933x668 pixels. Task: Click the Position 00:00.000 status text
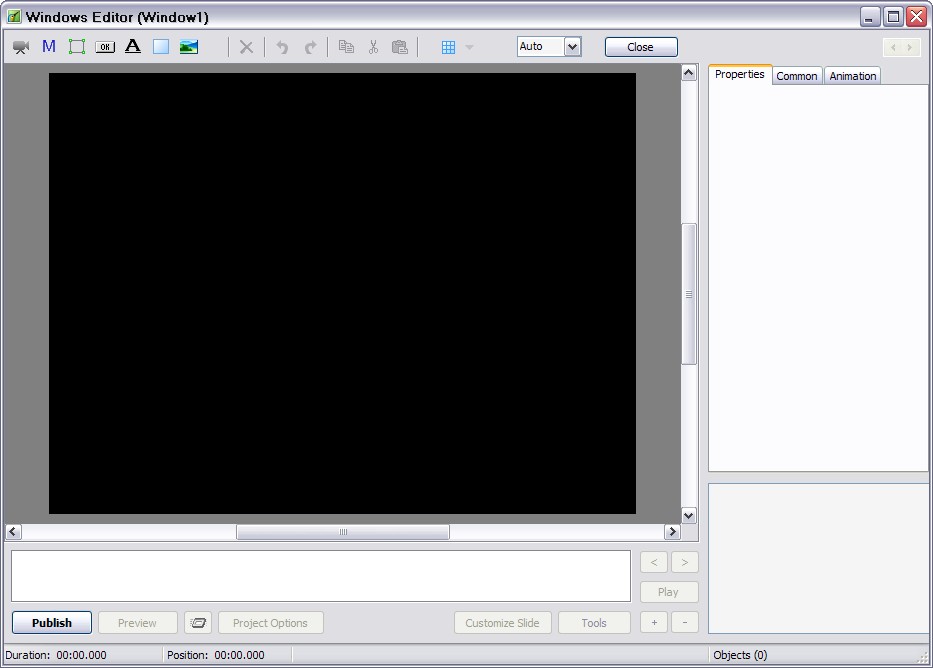(215, 655)
